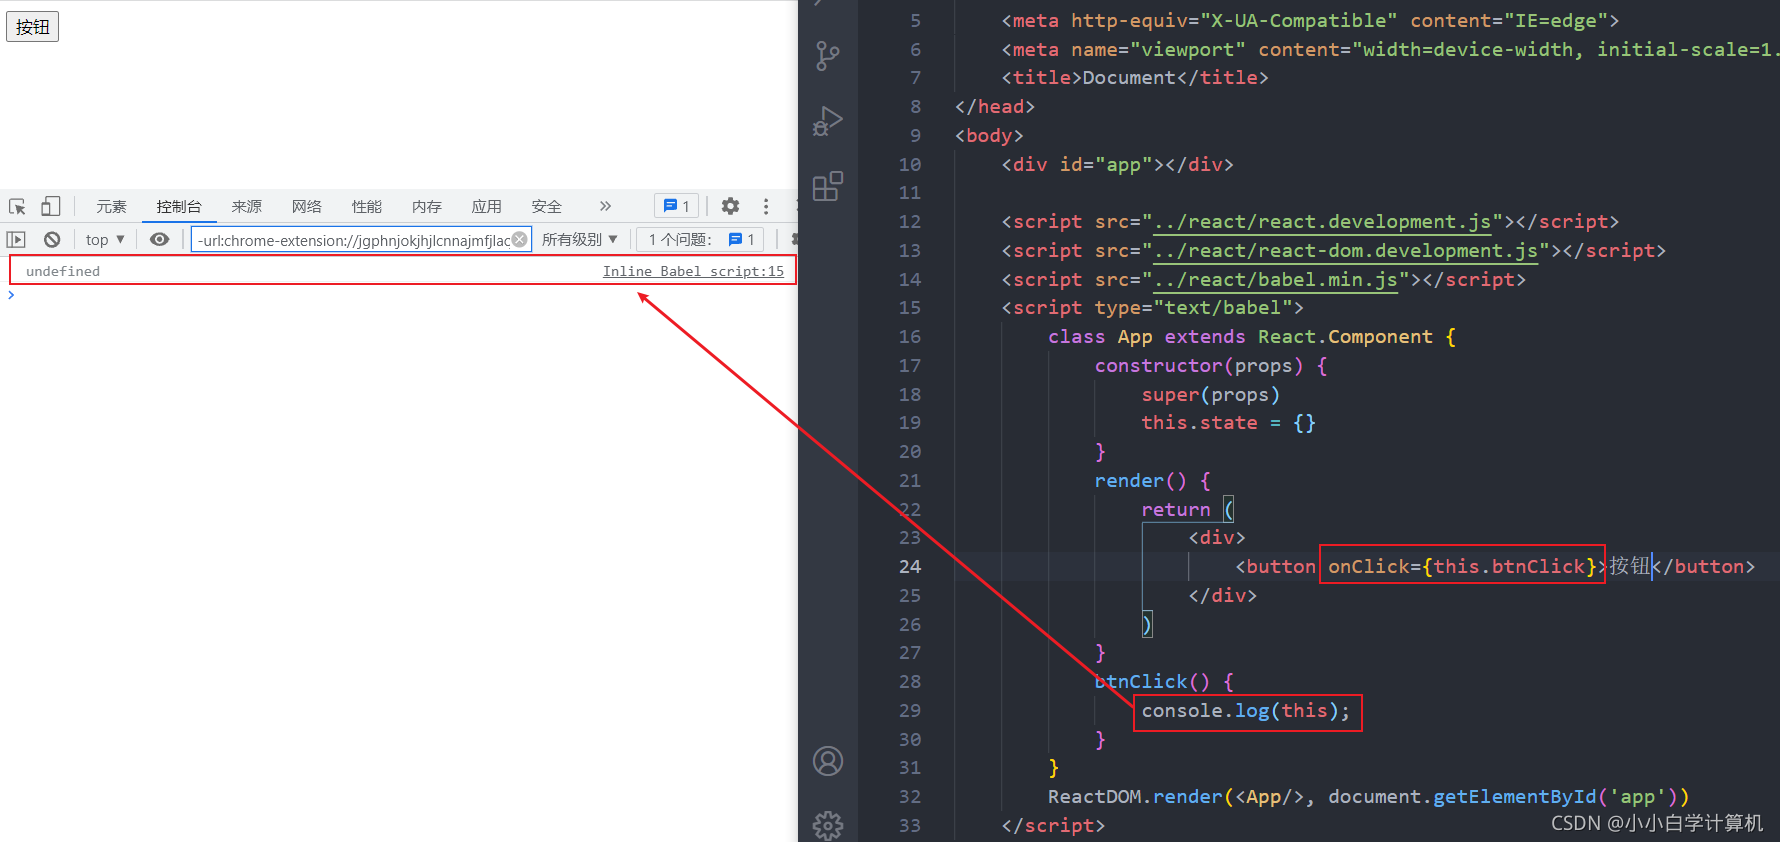The image size is (1780, 842).
Task: Switch to the 控制台 tab
Action: click(179, 206)
